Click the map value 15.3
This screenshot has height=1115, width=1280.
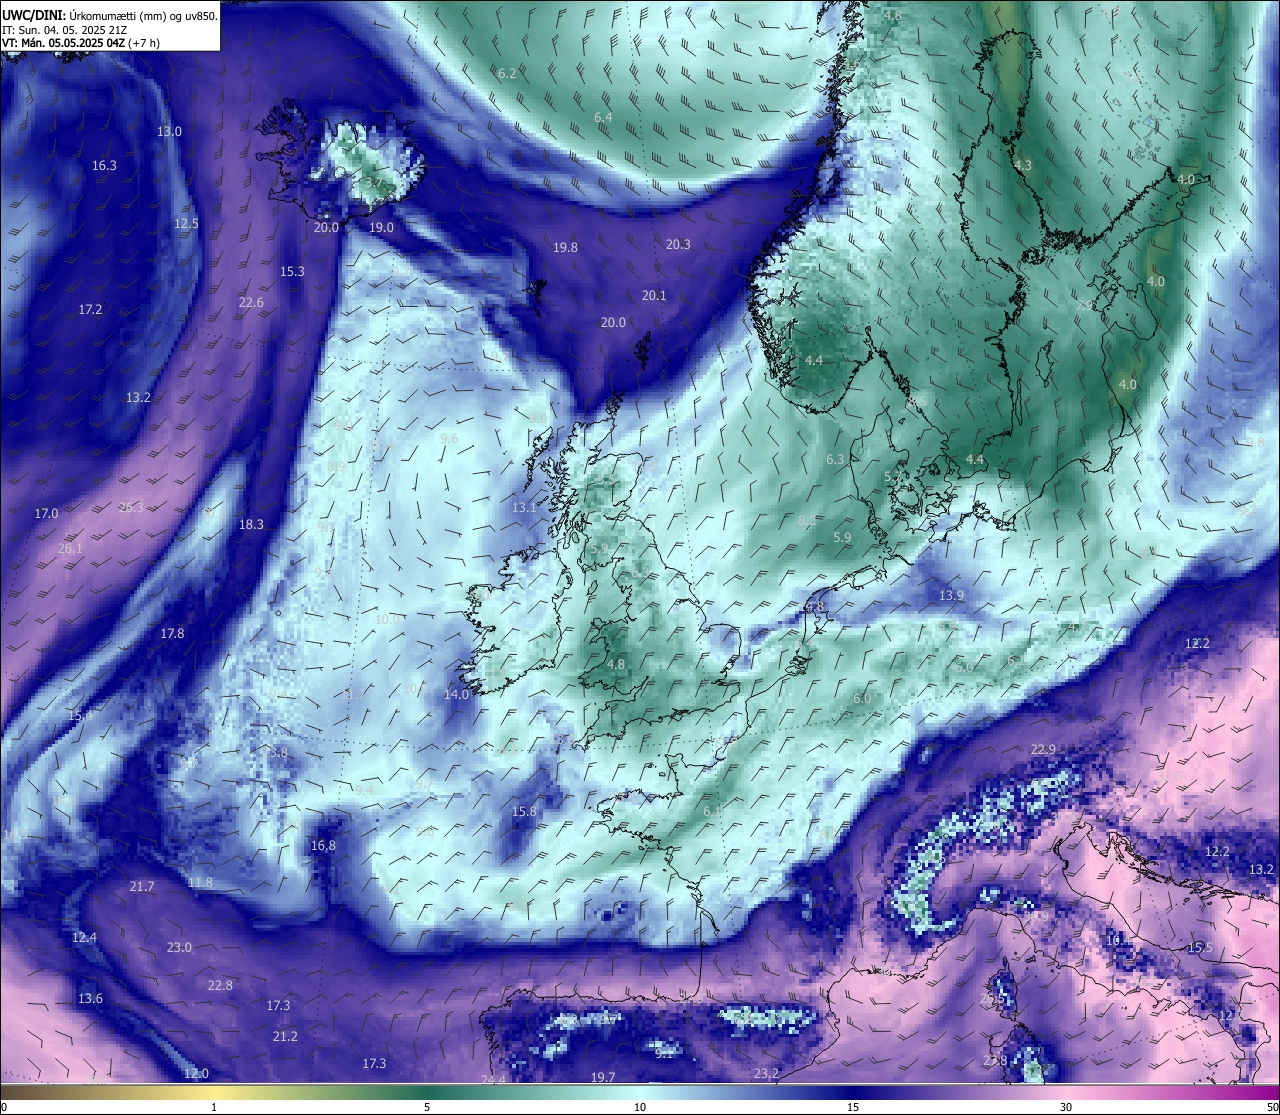click(x=292, y=272)
